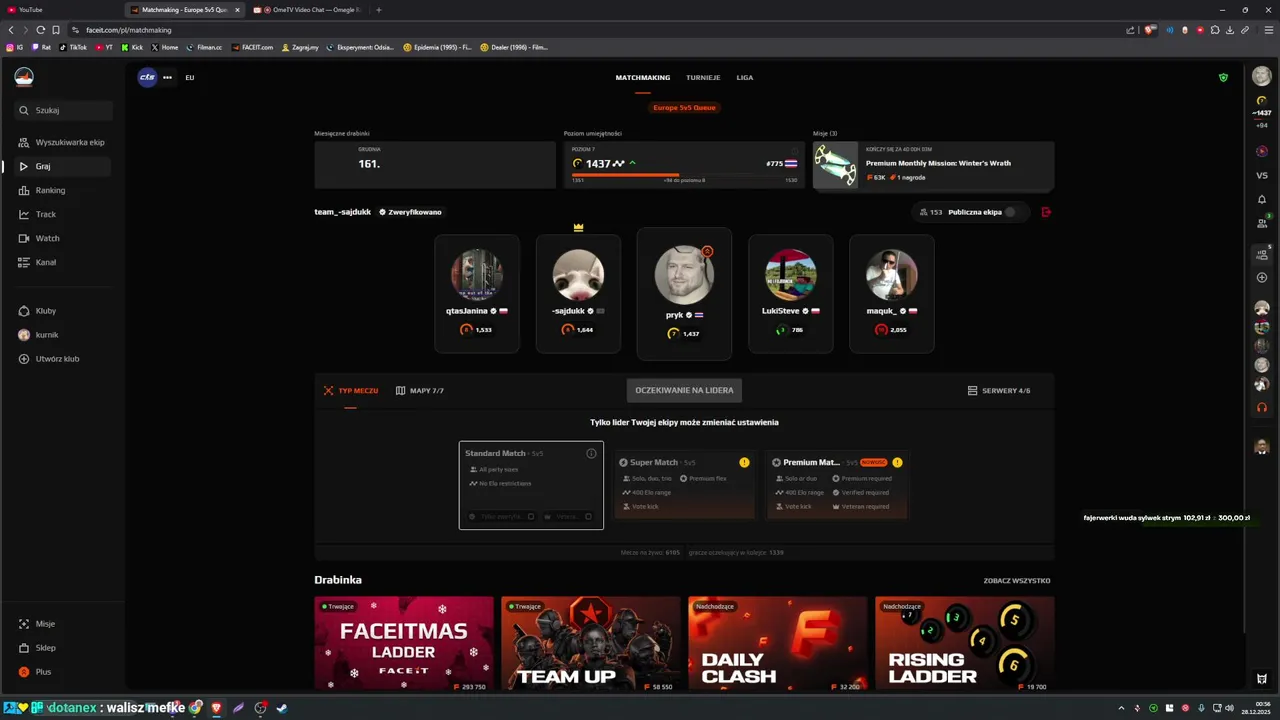The height and width of the screenshot is (720, 1280).
Task: Select the TYP MECZU tab
Action: pos(351,391)
